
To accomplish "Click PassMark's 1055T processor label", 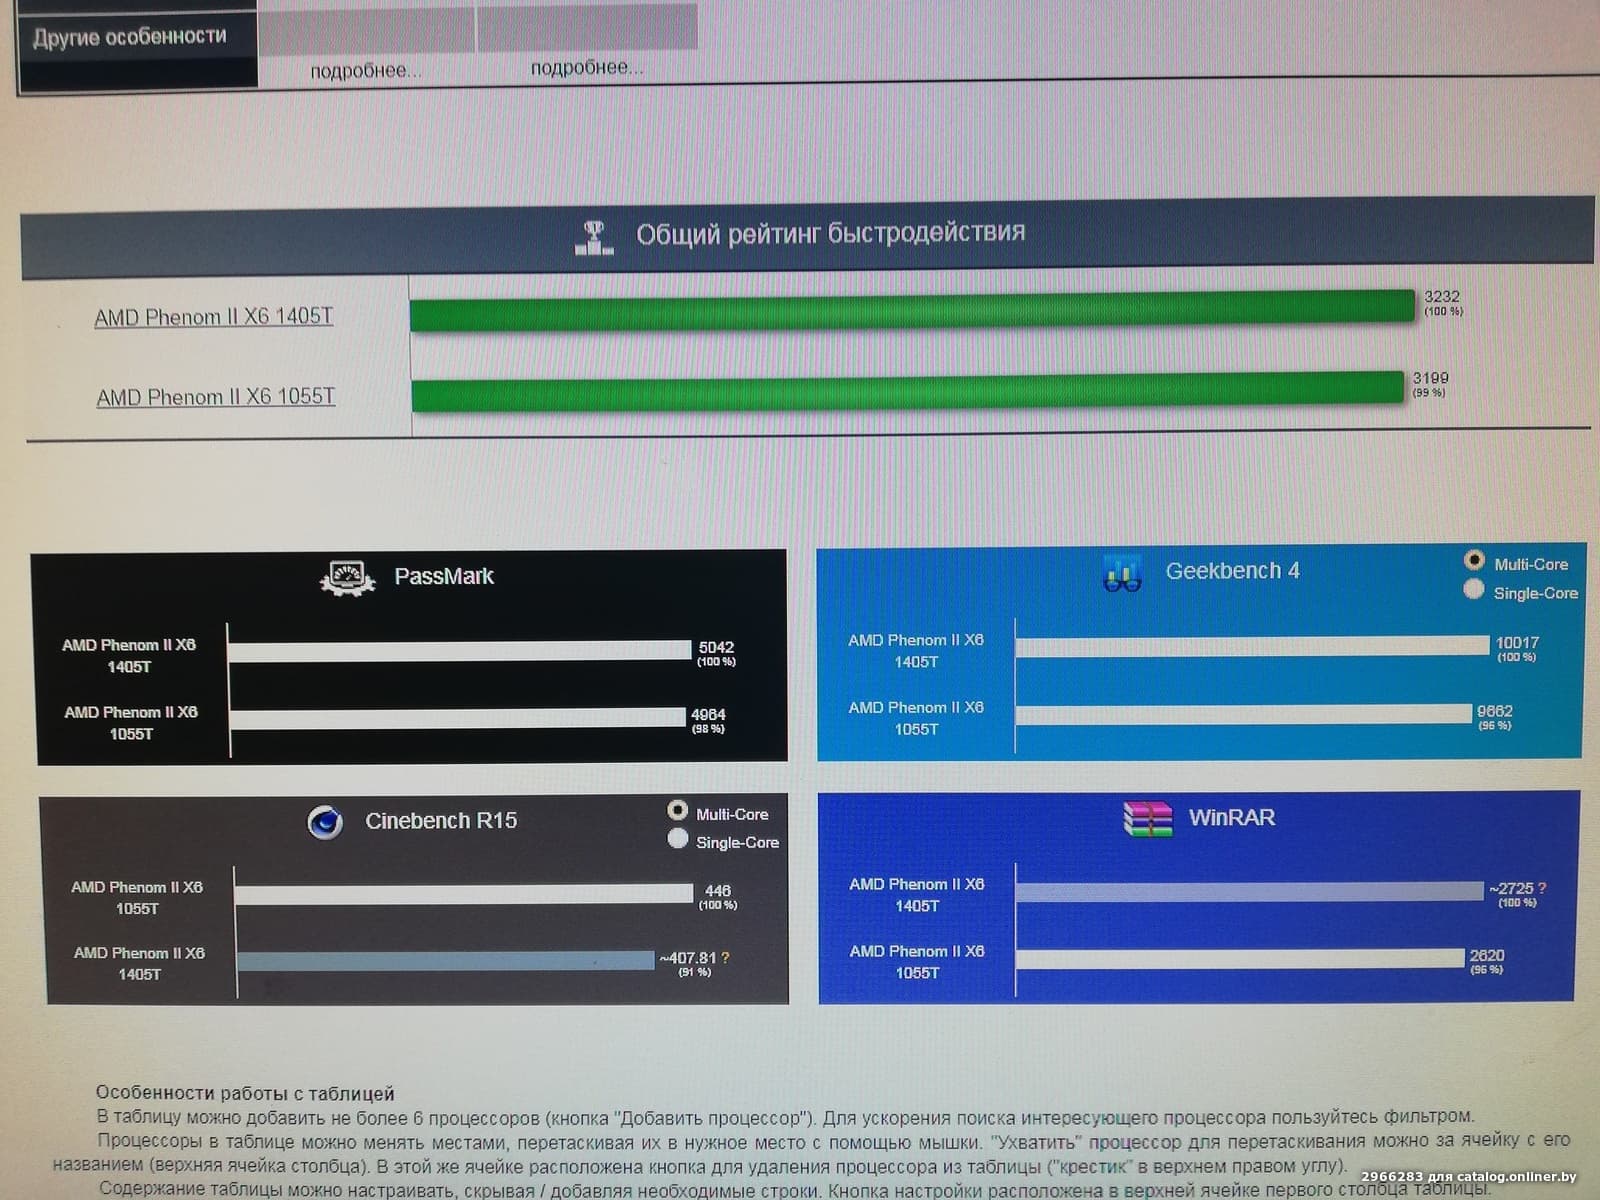I will 131,723.
